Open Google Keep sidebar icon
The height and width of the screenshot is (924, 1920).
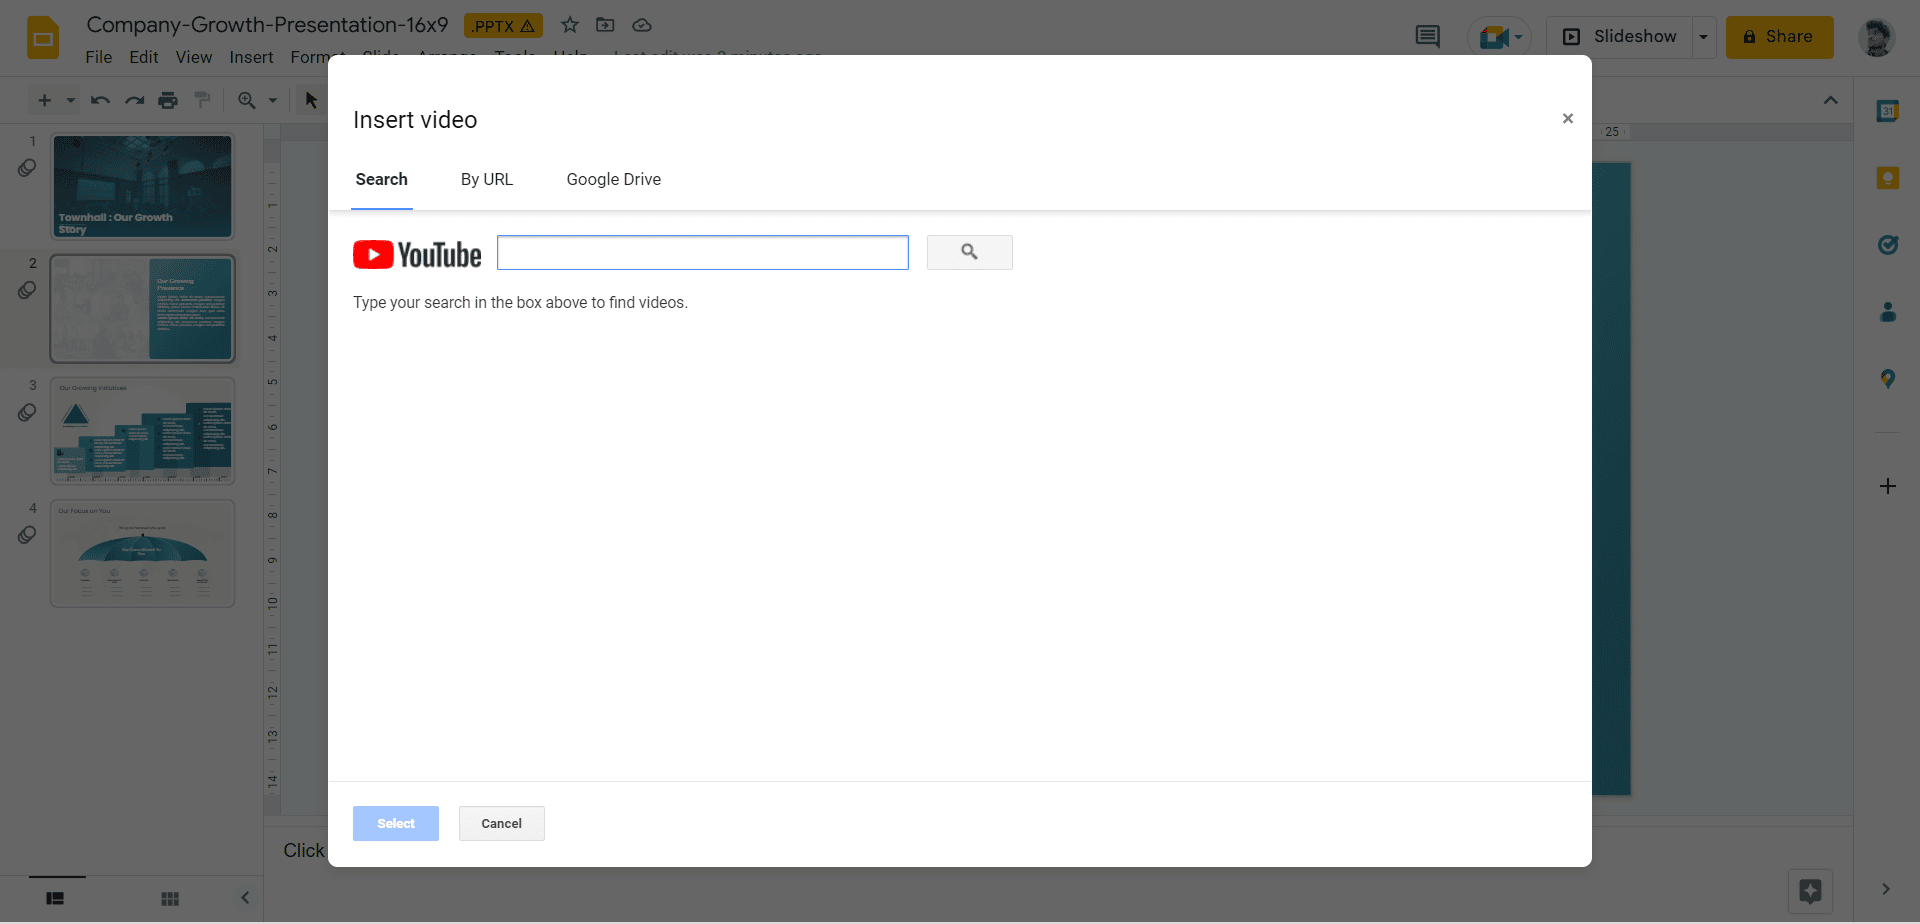pyautogui.click(x=1887, y=178)
